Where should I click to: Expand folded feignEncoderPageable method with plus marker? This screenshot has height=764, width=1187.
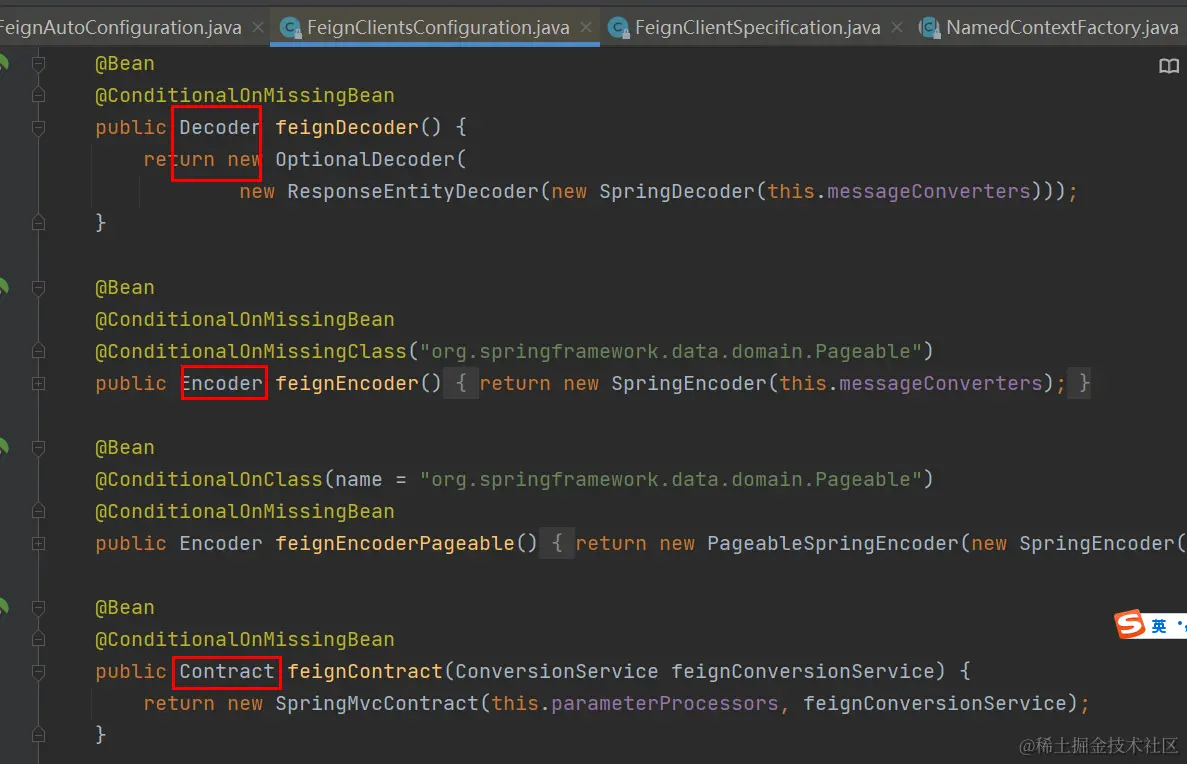pos(39,544)
